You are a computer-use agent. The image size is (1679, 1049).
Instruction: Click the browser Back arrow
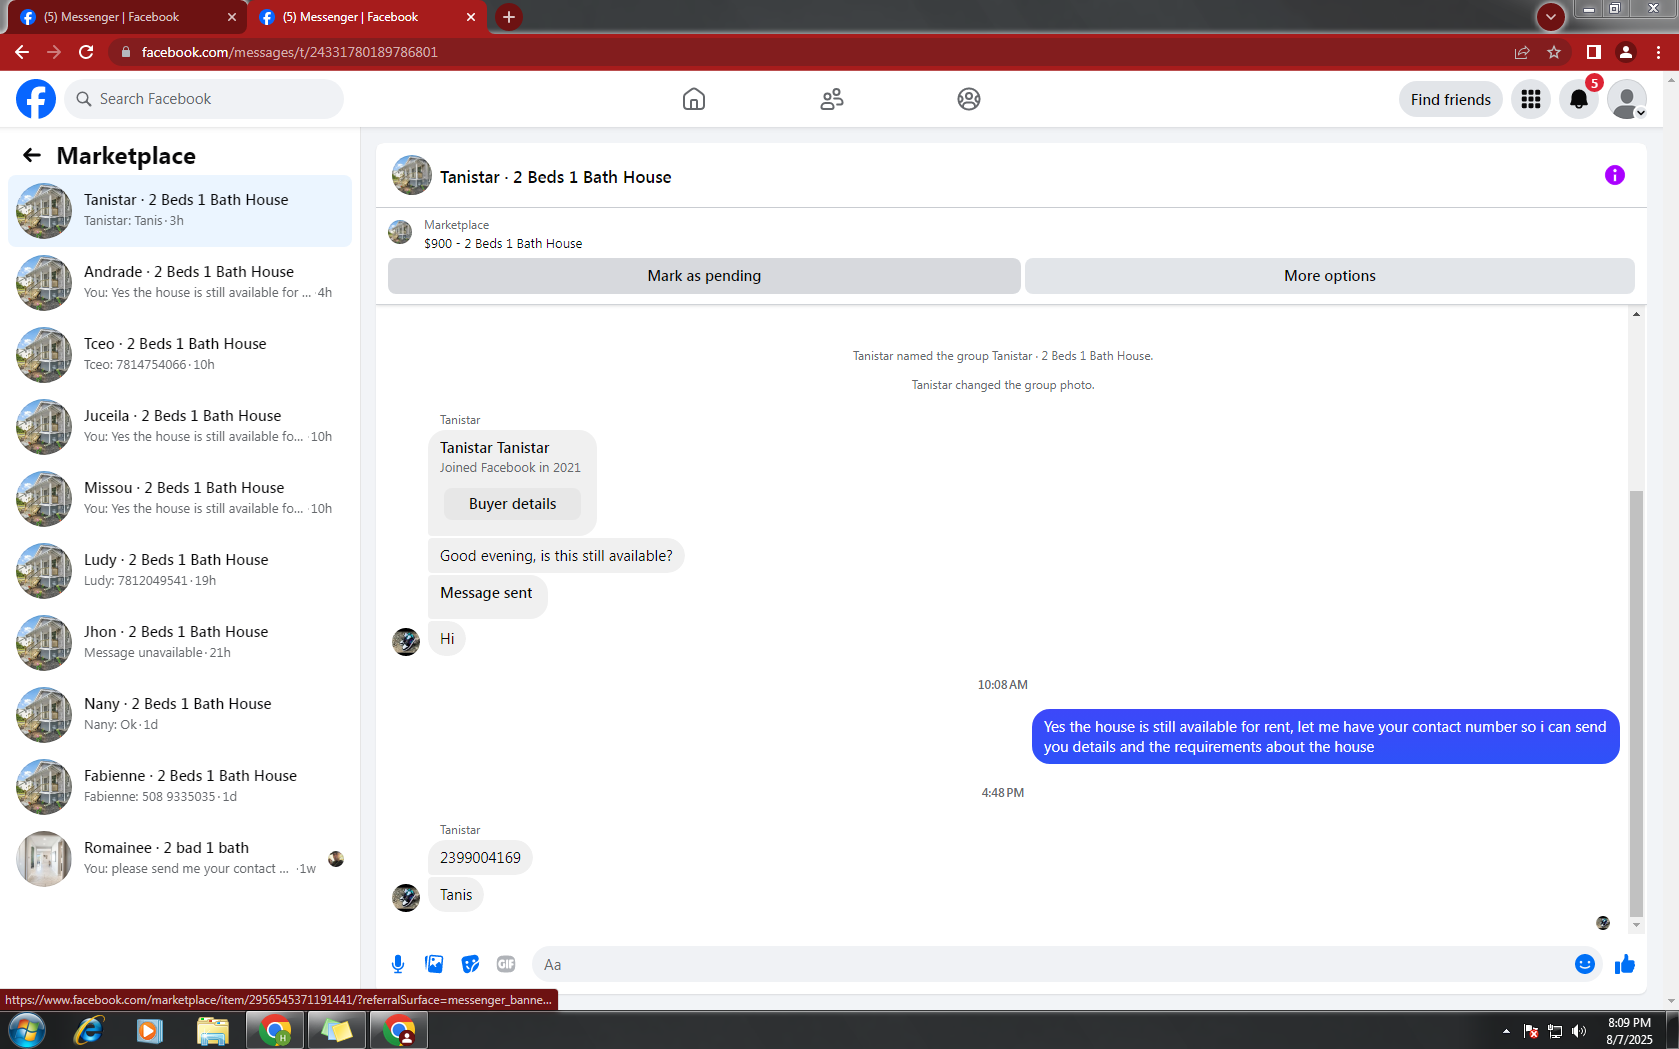click(22, 52)
